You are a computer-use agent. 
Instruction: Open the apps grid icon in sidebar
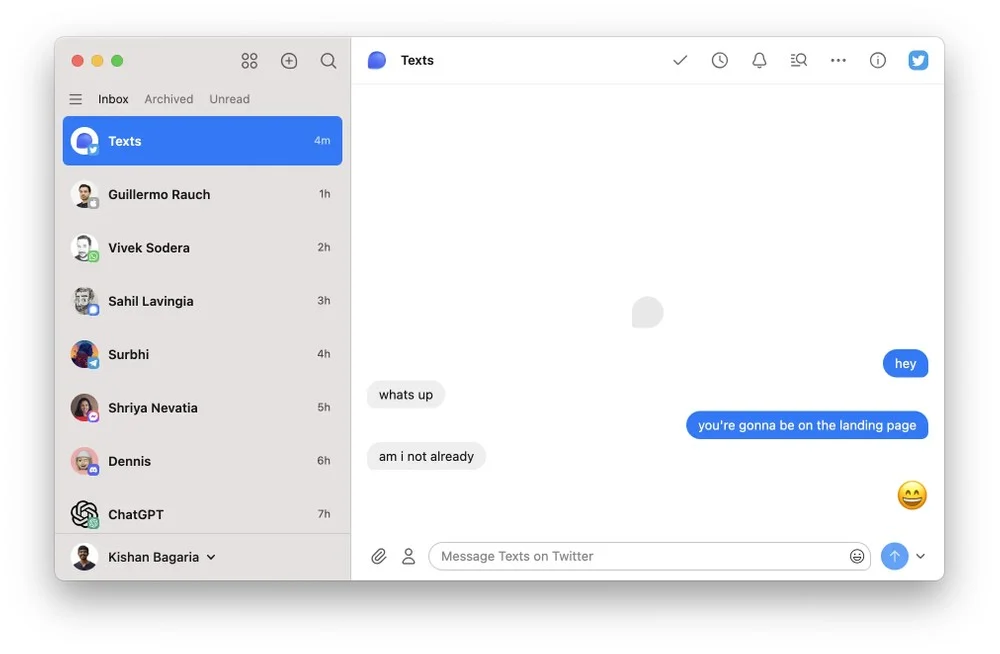coord(250,61)
